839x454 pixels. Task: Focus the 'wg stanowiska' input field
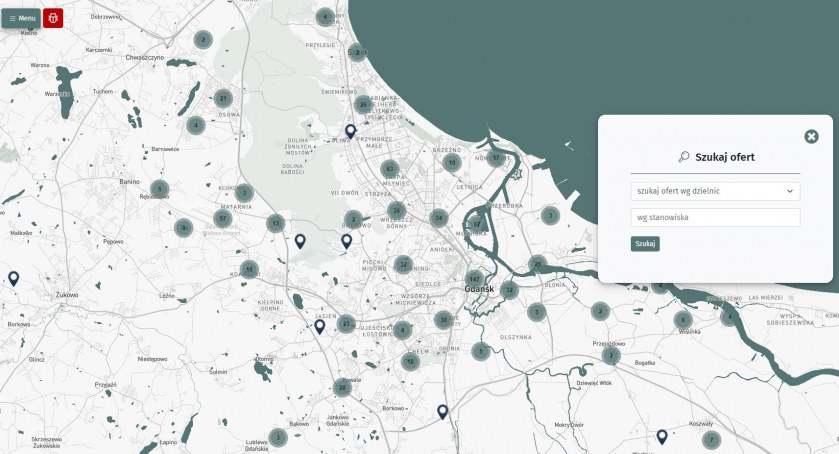pos(715,217)
